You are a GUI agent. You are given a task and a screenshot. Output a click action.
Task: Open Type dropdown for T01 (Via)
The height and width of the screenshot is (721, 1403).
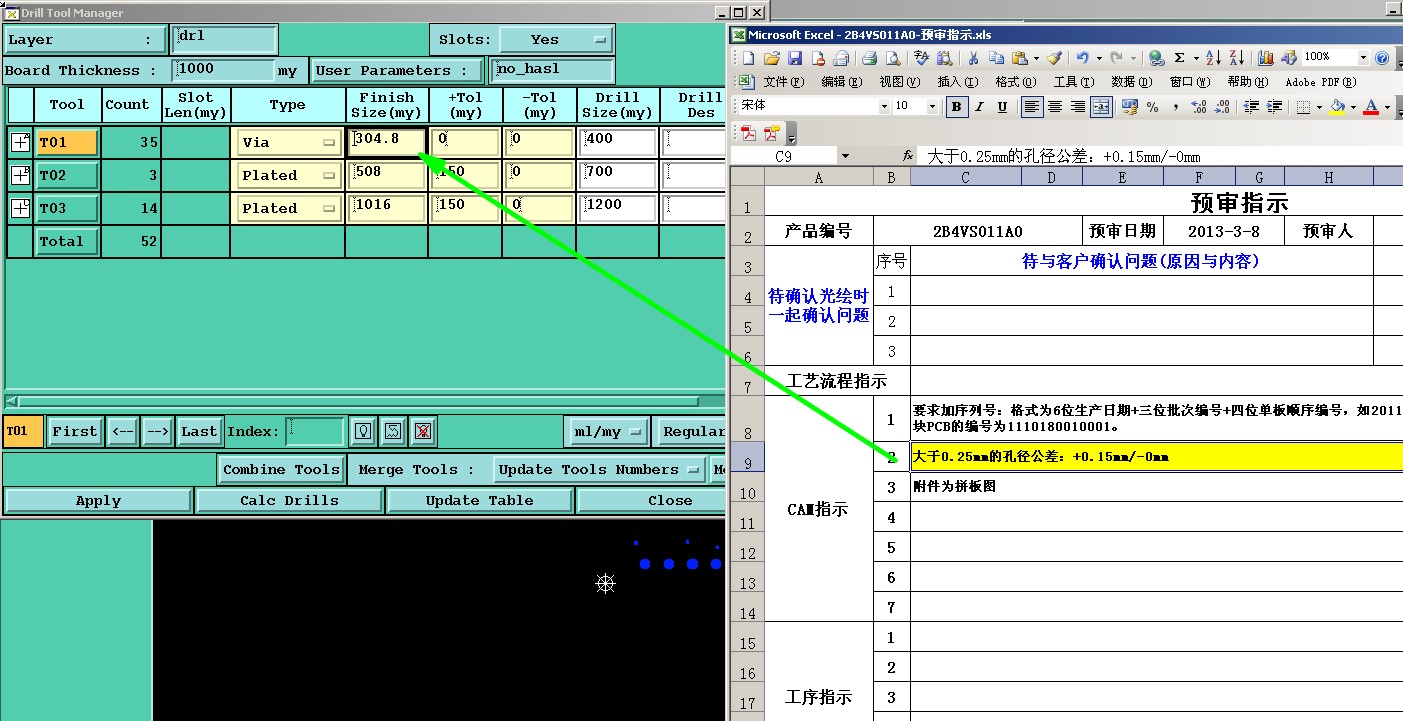tap(289, 142)
